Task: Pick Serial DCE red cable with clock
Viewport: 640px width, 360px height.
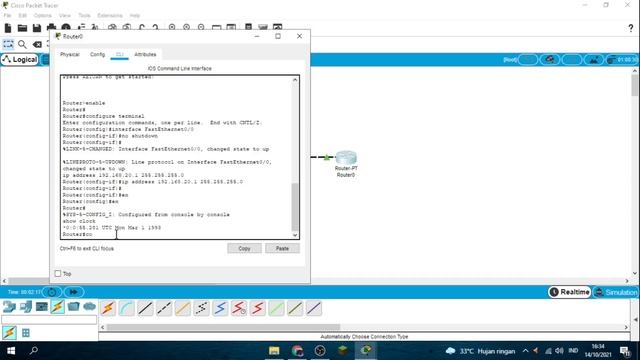Action: pyautogui.click(x=239, y=308)
